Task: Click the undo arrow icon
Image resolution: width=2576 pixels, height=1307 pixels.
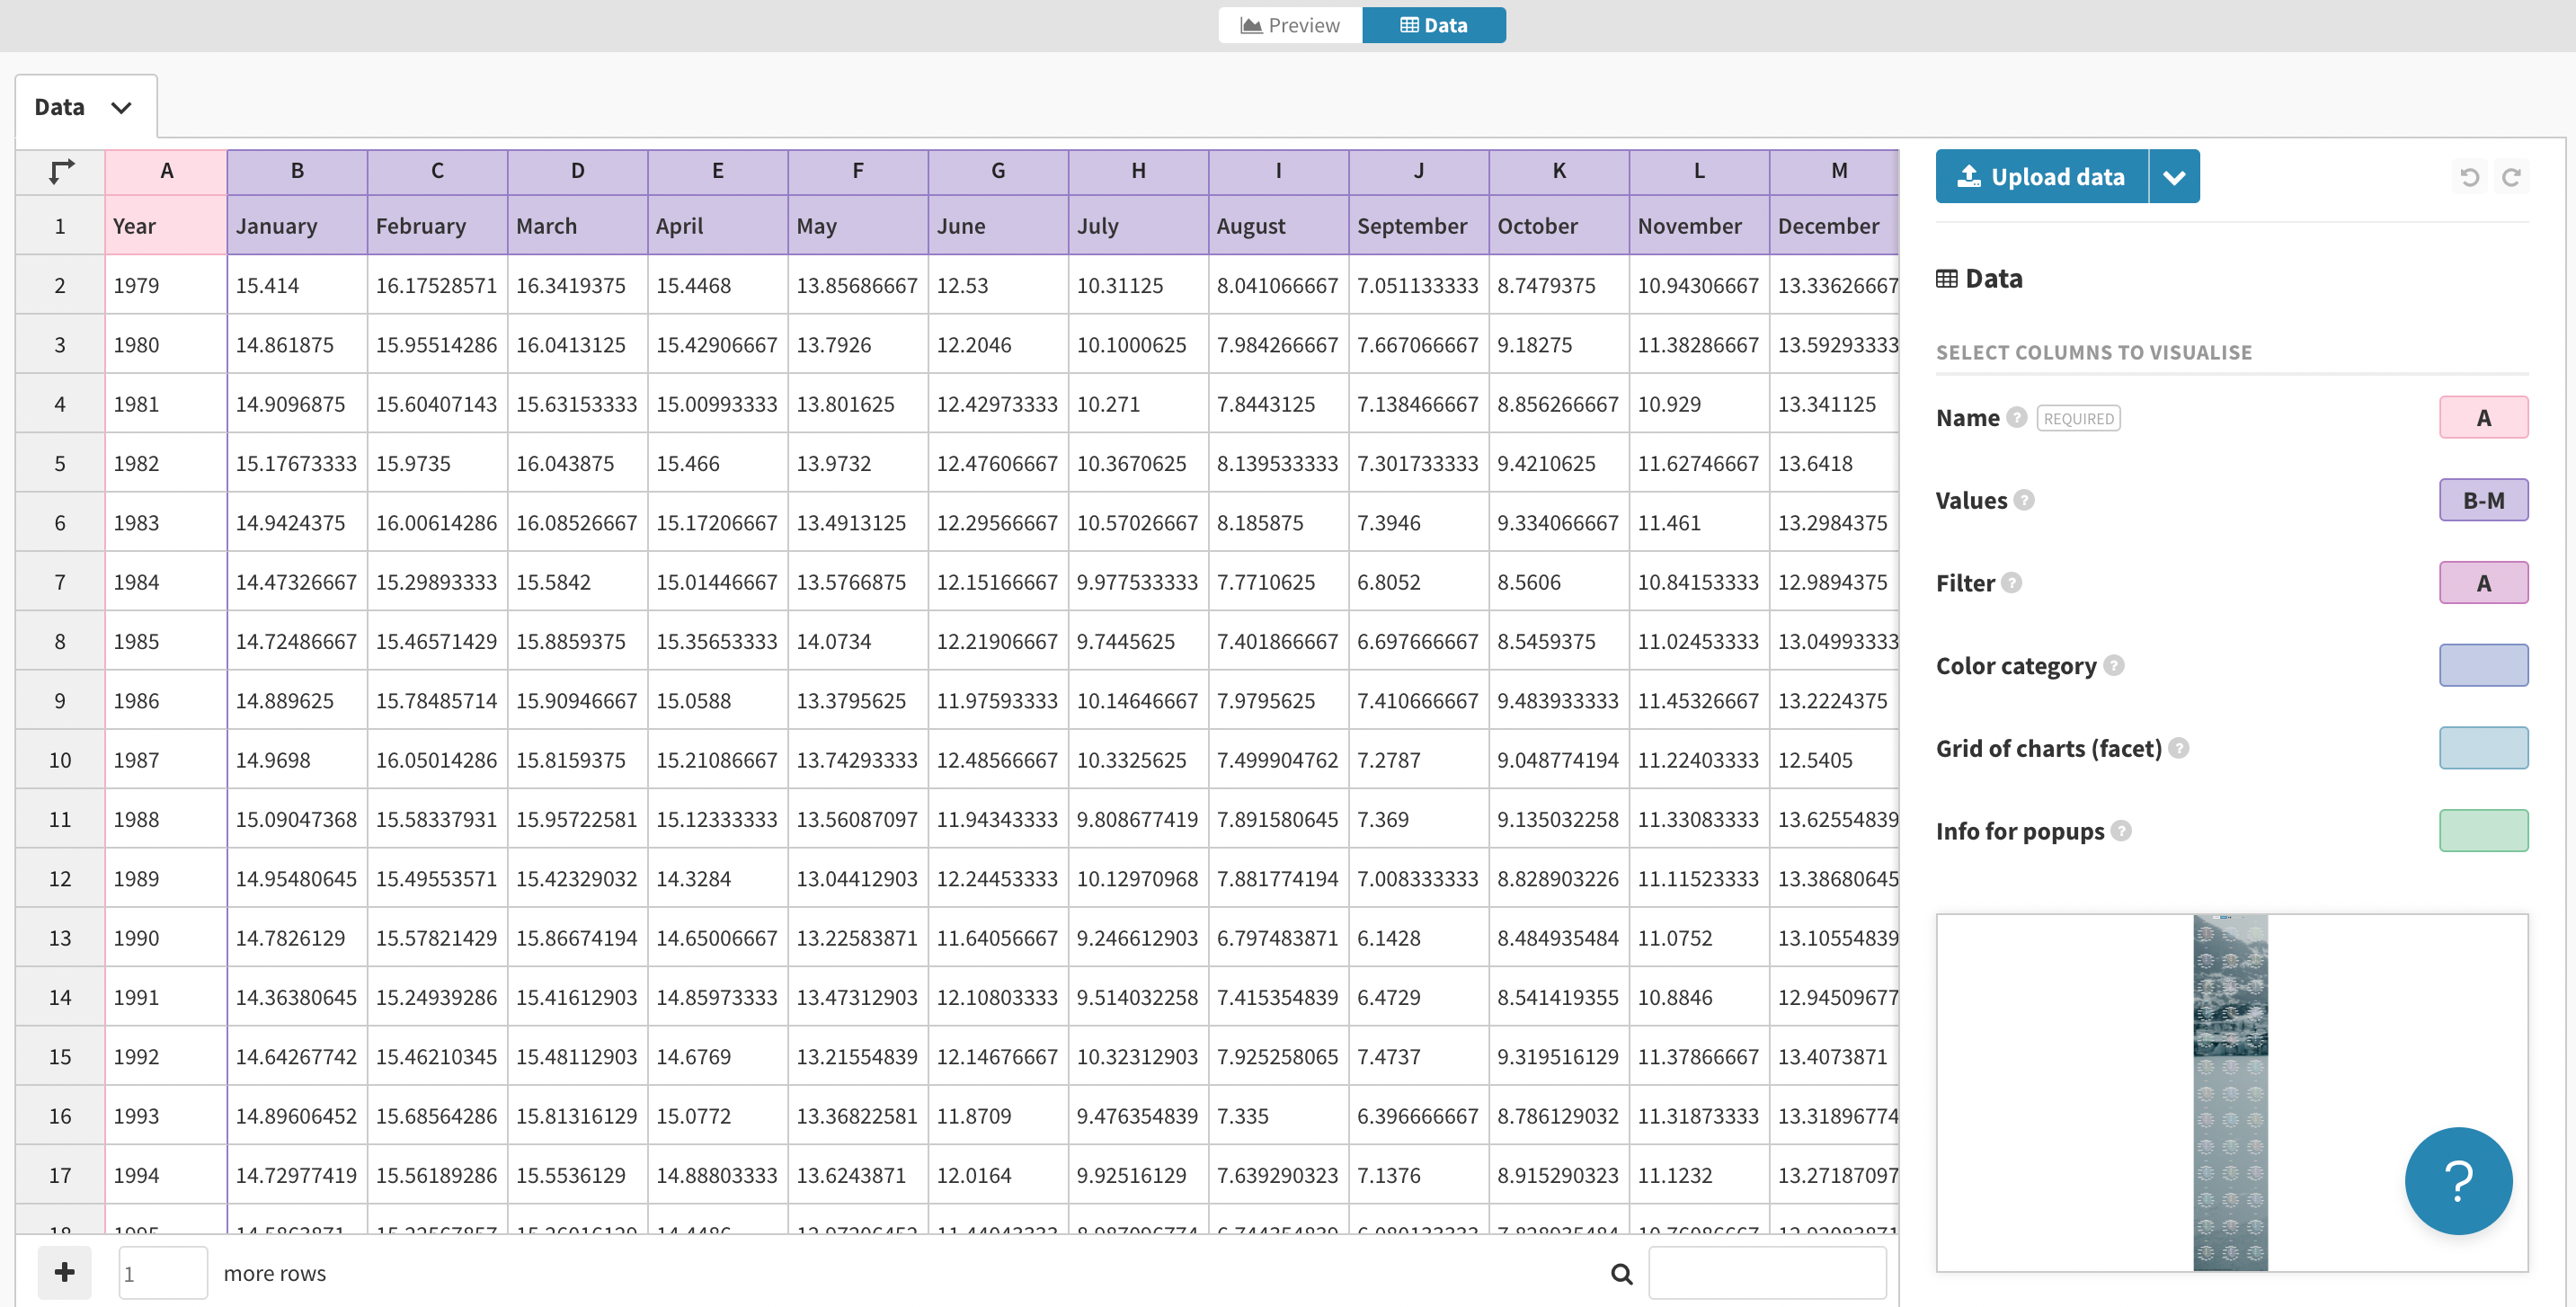Action: click(2469, 177)
